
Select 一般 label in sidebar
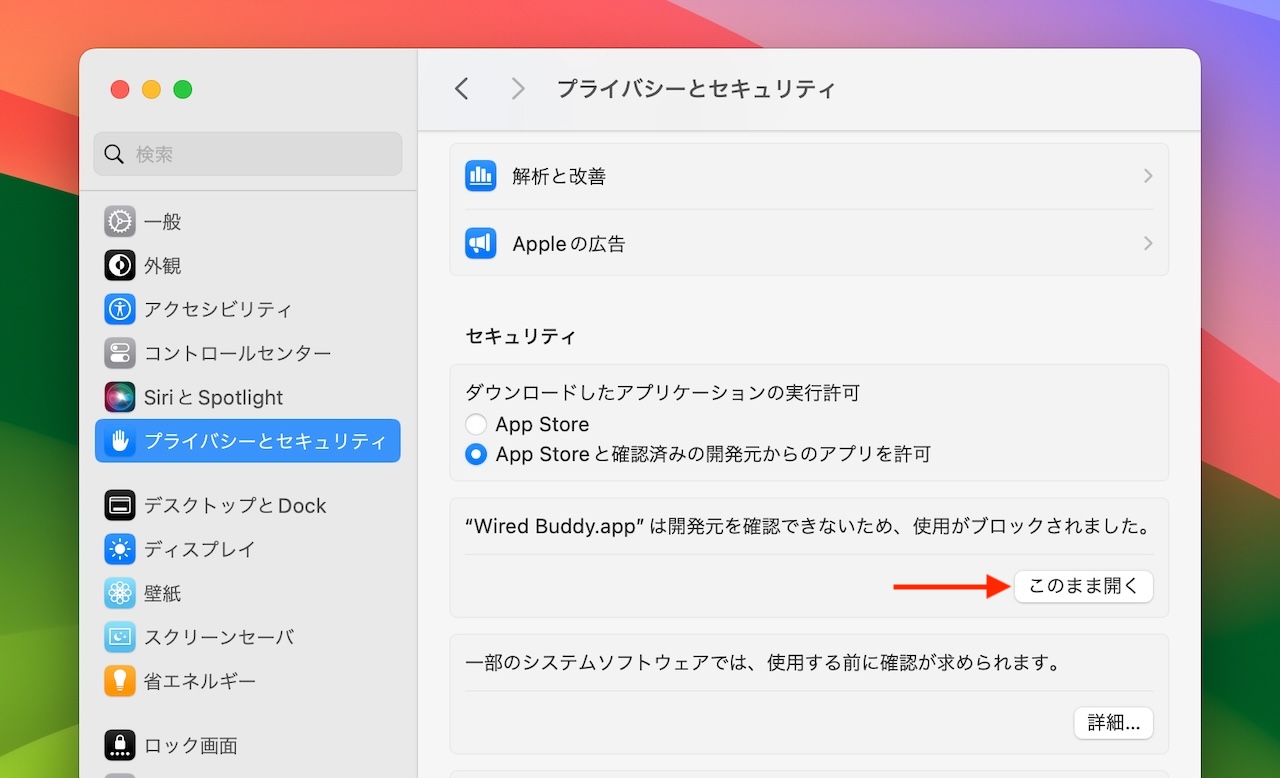[163, 222]
